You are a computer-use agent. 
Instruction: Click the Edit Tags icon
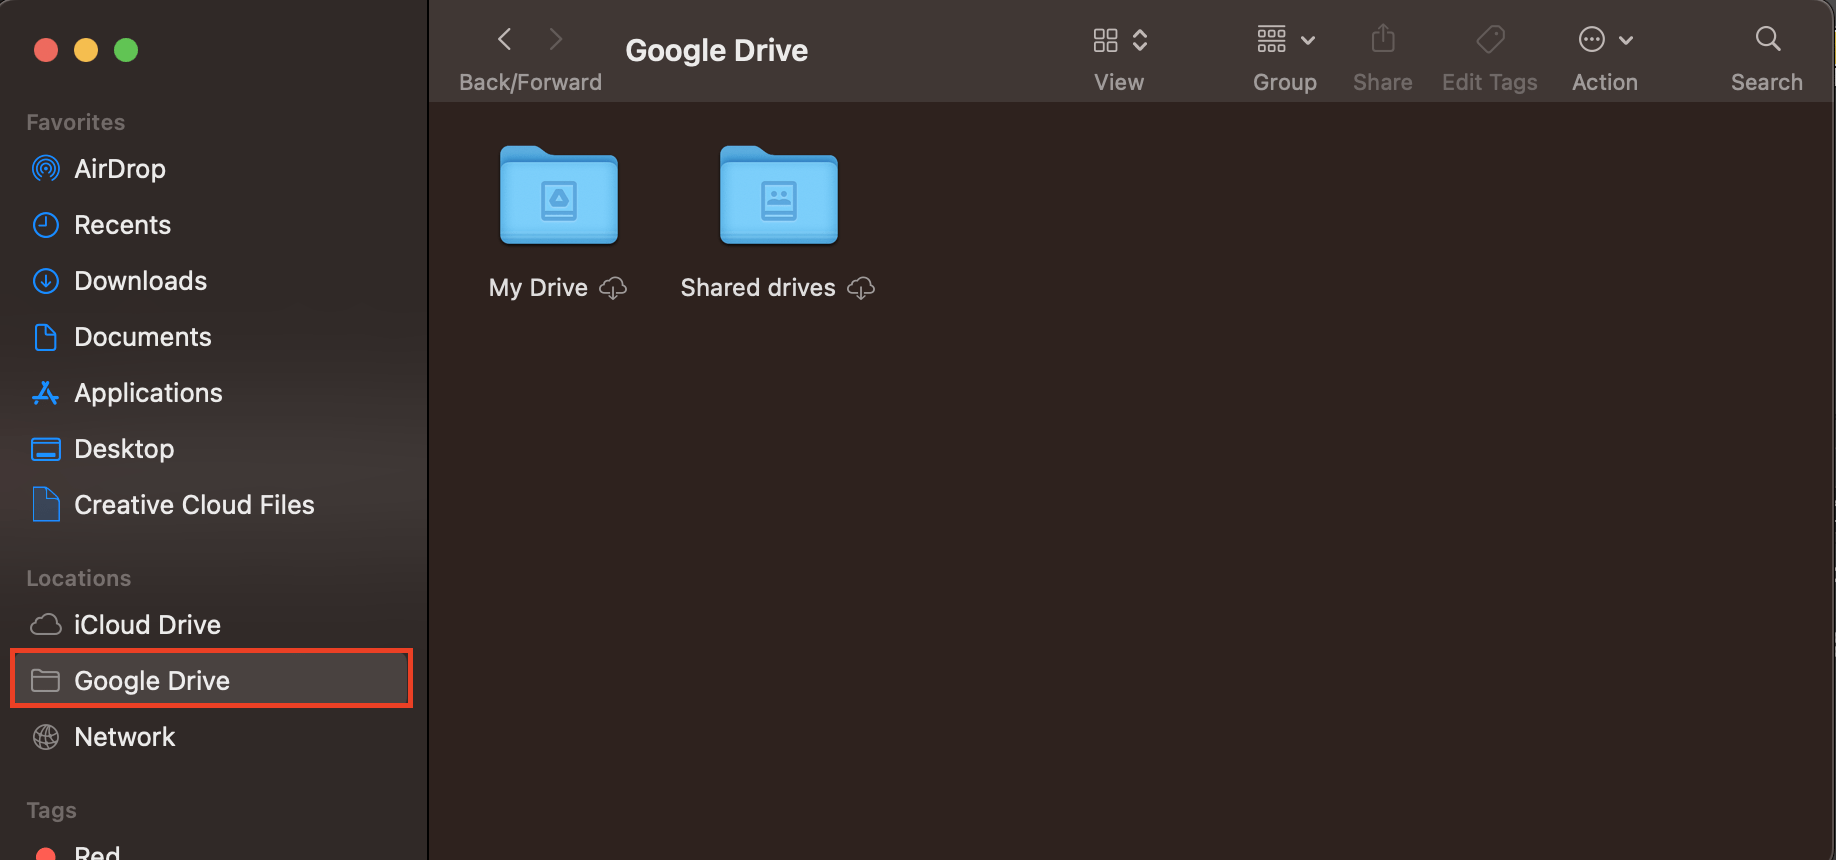coord(1489,40)
